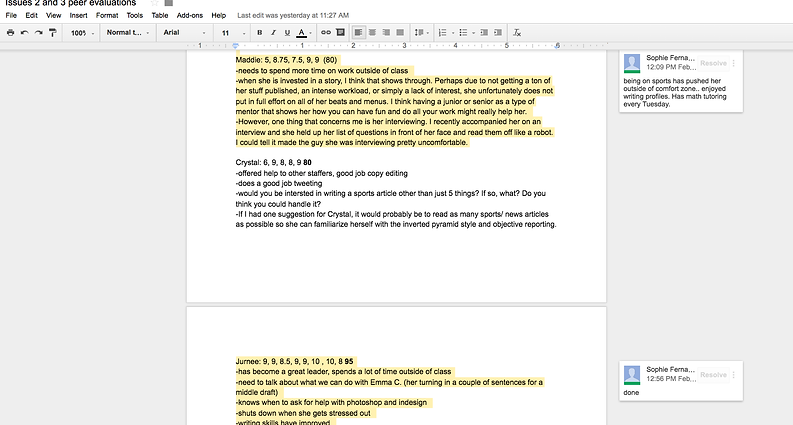Open more options on the 'done' comment
Screen dimensions: 793x425
click(734, 375)
